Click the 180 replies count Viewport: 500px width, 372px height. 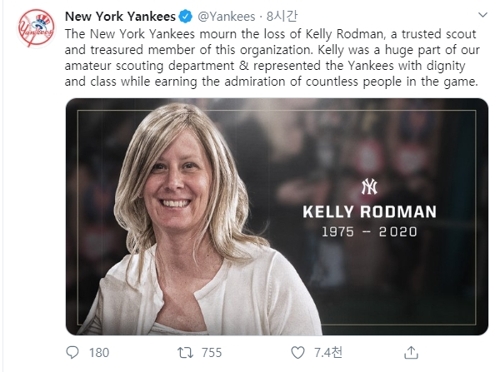(99, 353)
